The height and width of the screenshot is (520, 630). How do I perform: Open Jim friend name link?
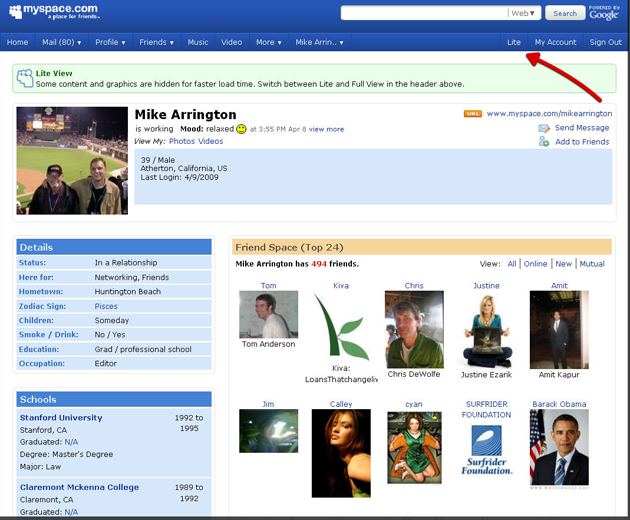(268, 404)
